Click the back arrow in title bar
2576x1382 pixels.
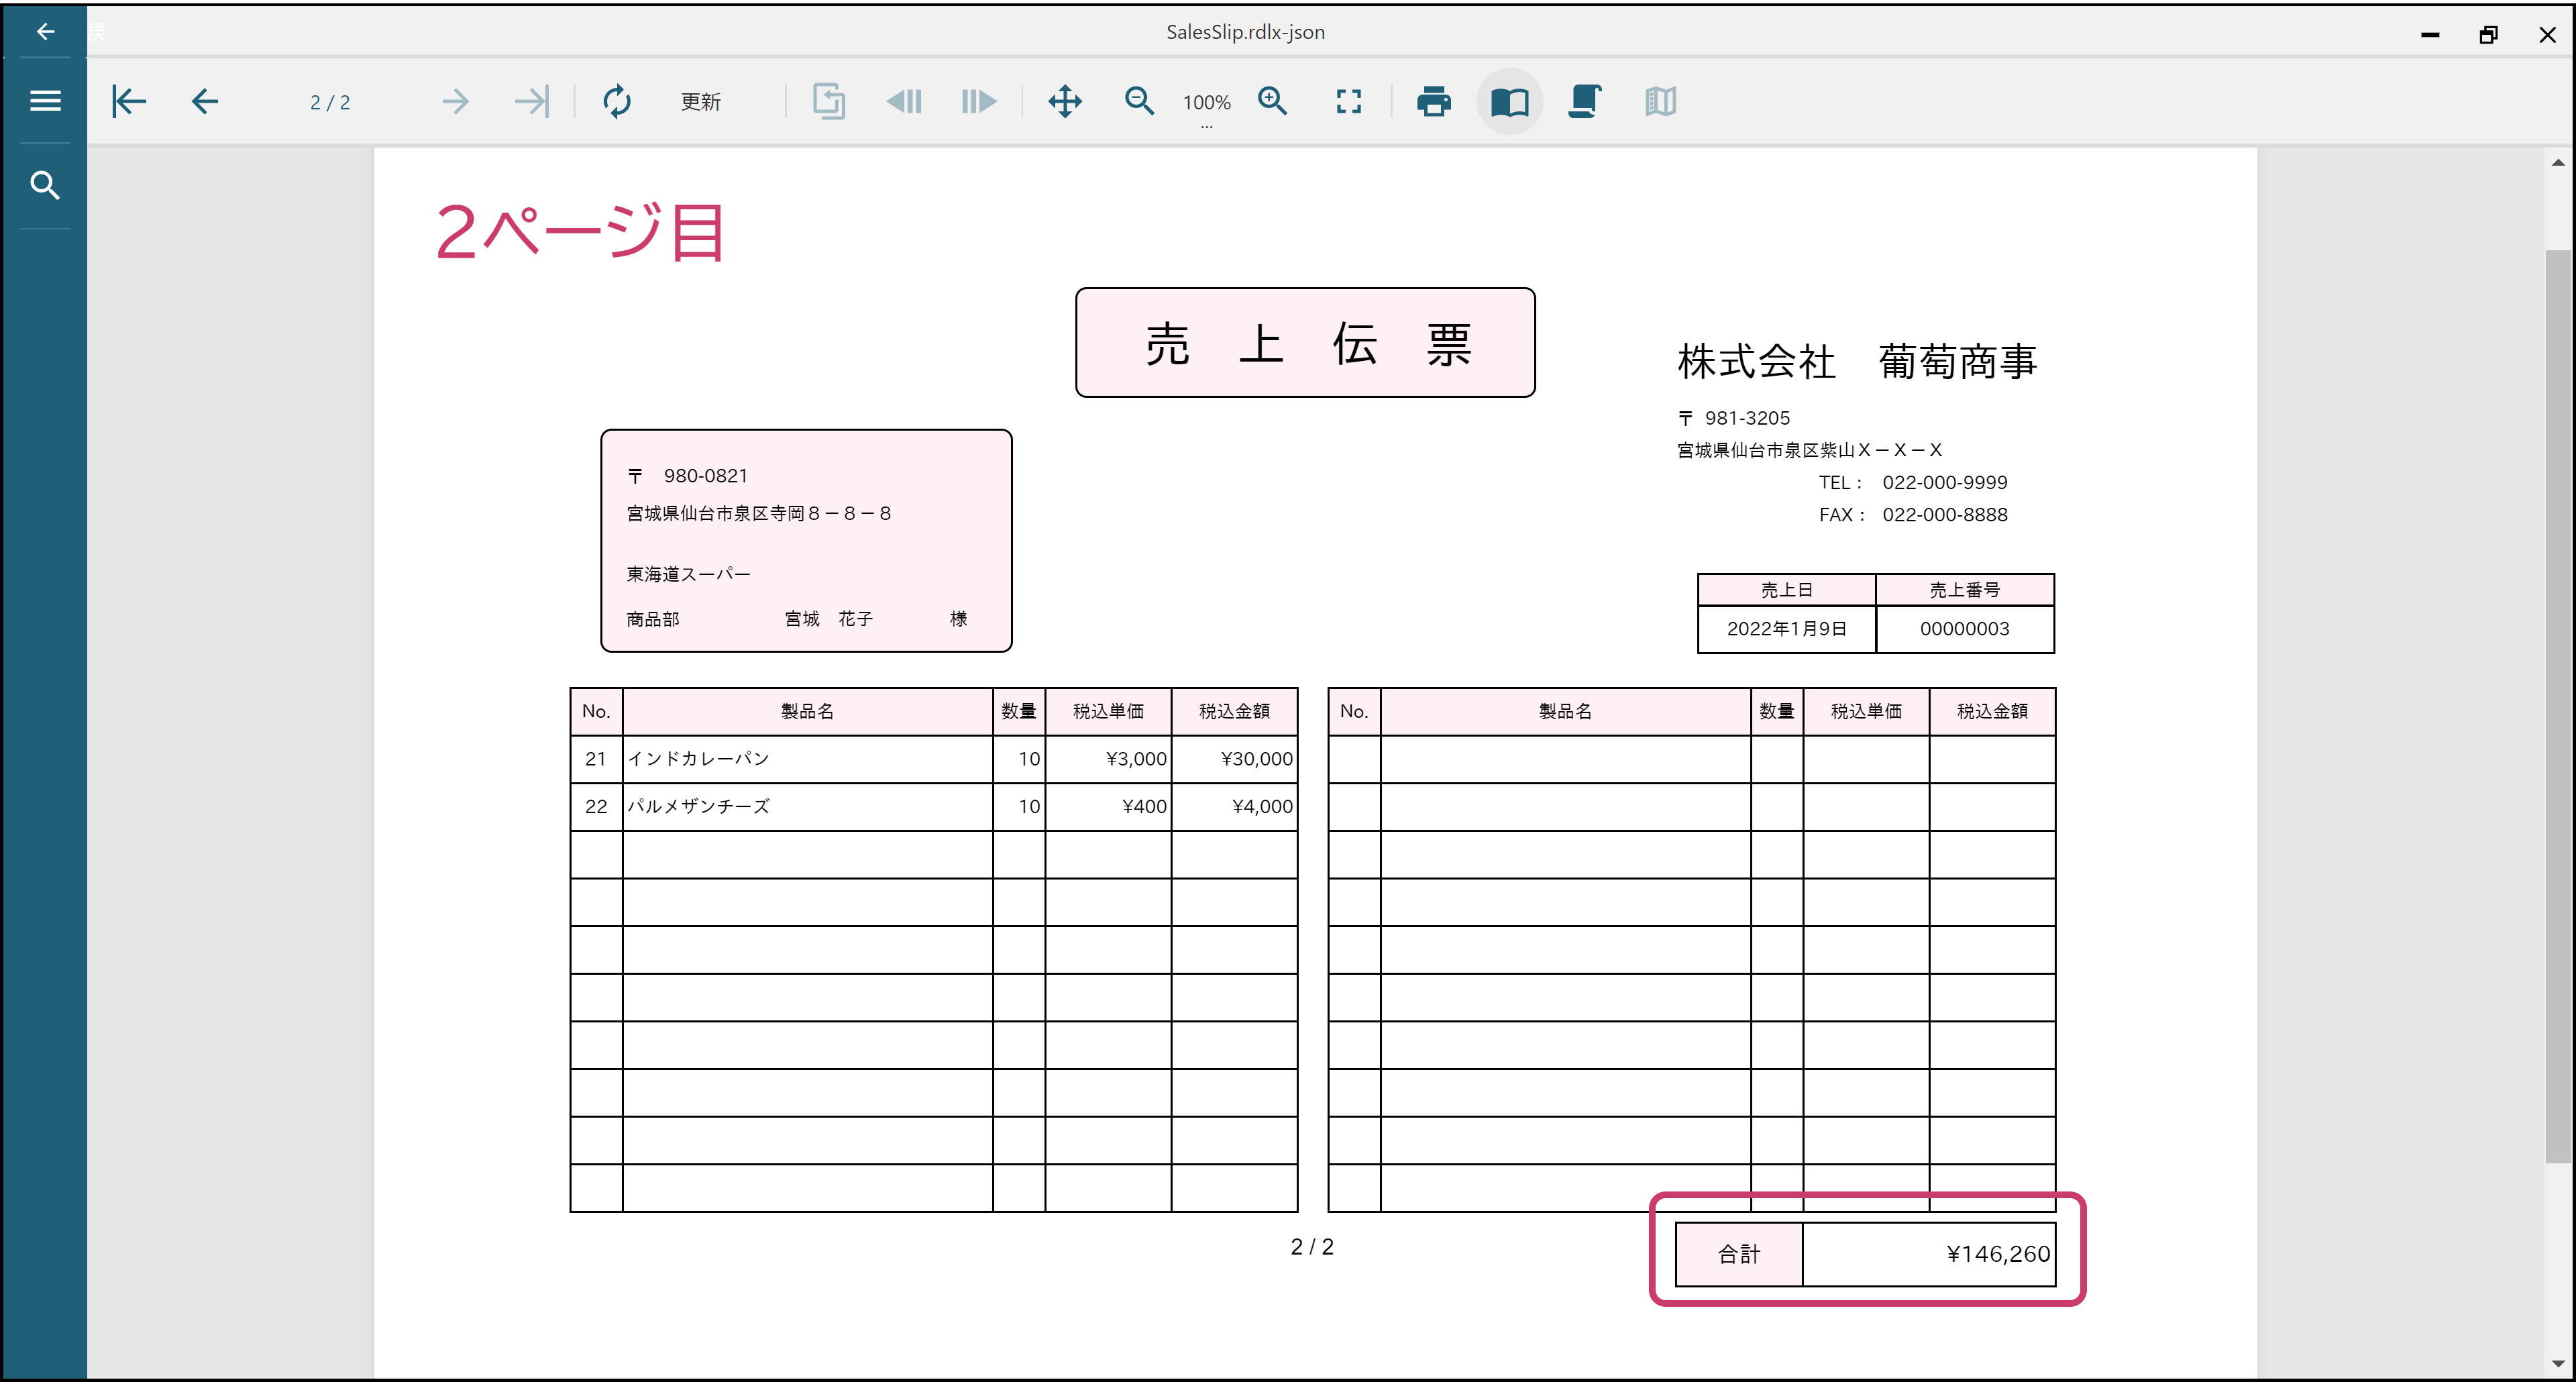tap(45, 32)
